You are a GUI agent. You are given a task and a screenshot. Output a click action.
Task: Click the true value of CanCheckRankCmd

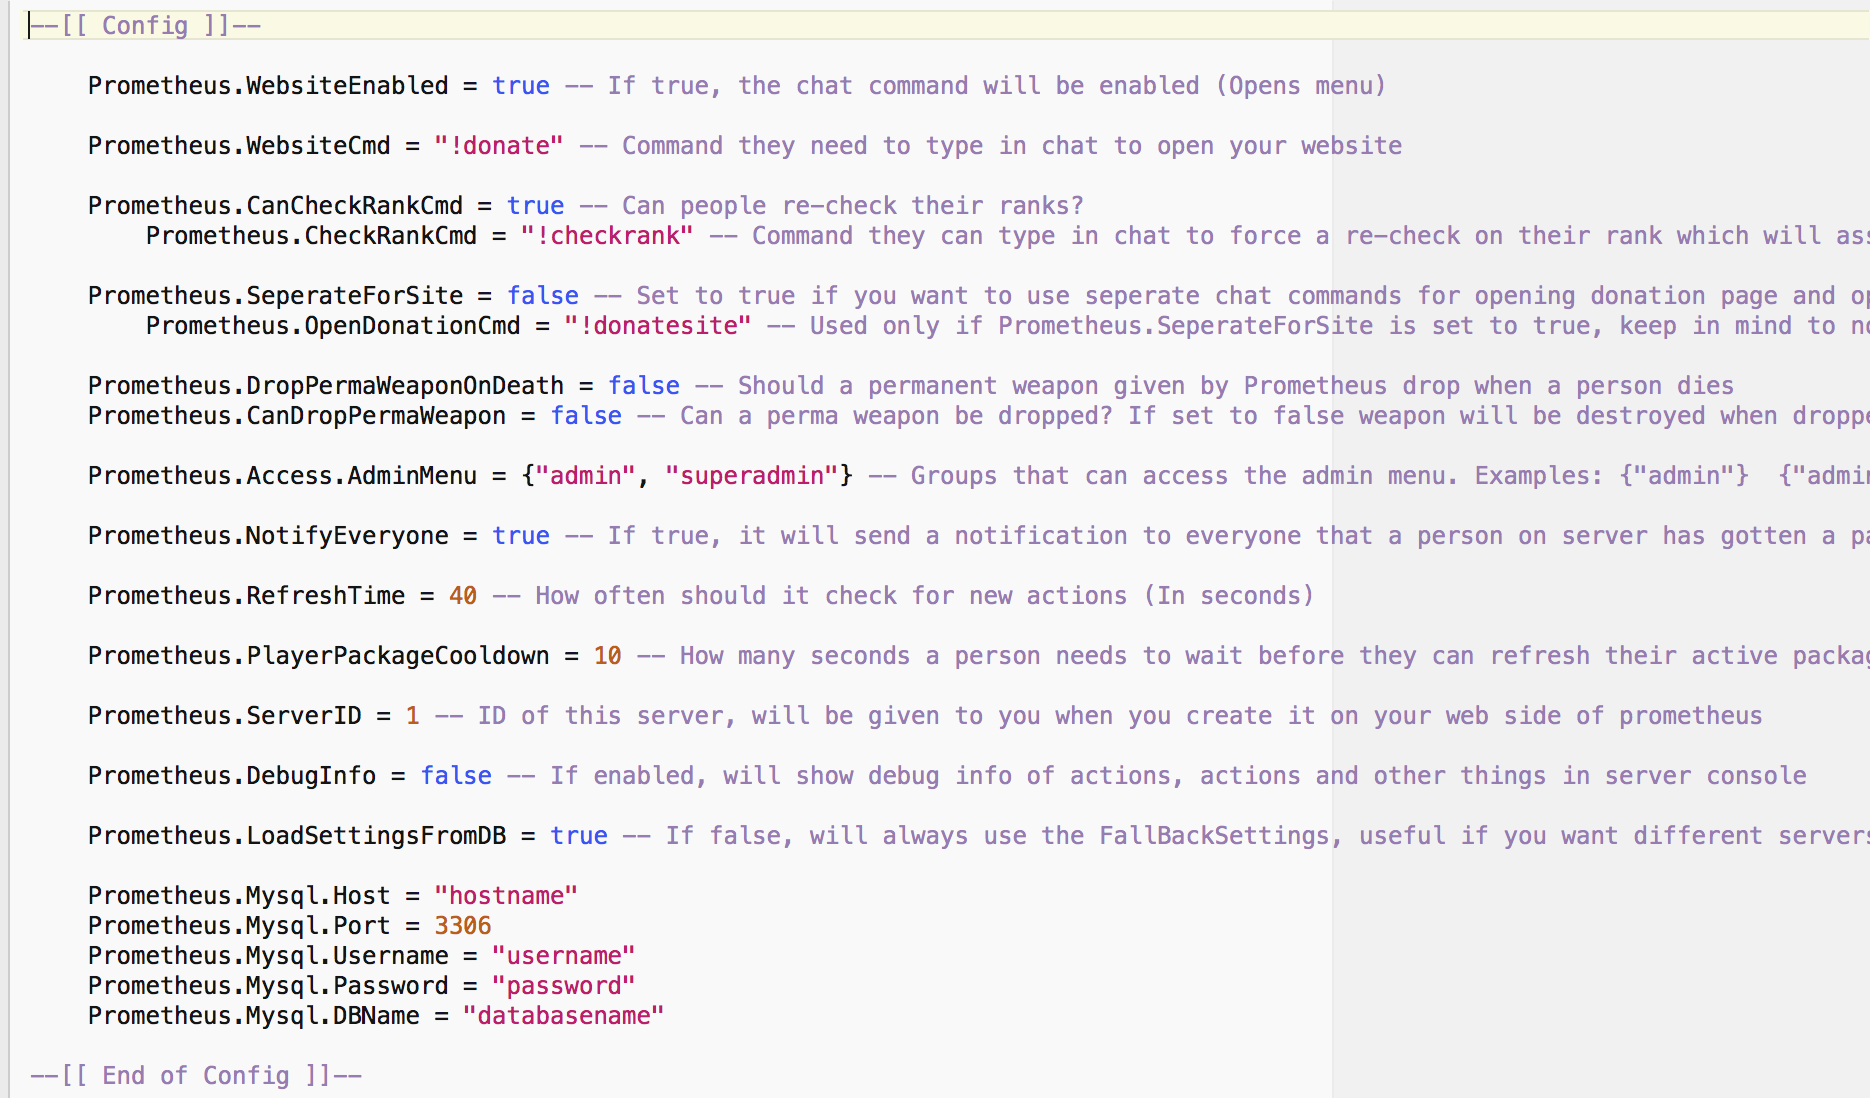click(535, 206)
